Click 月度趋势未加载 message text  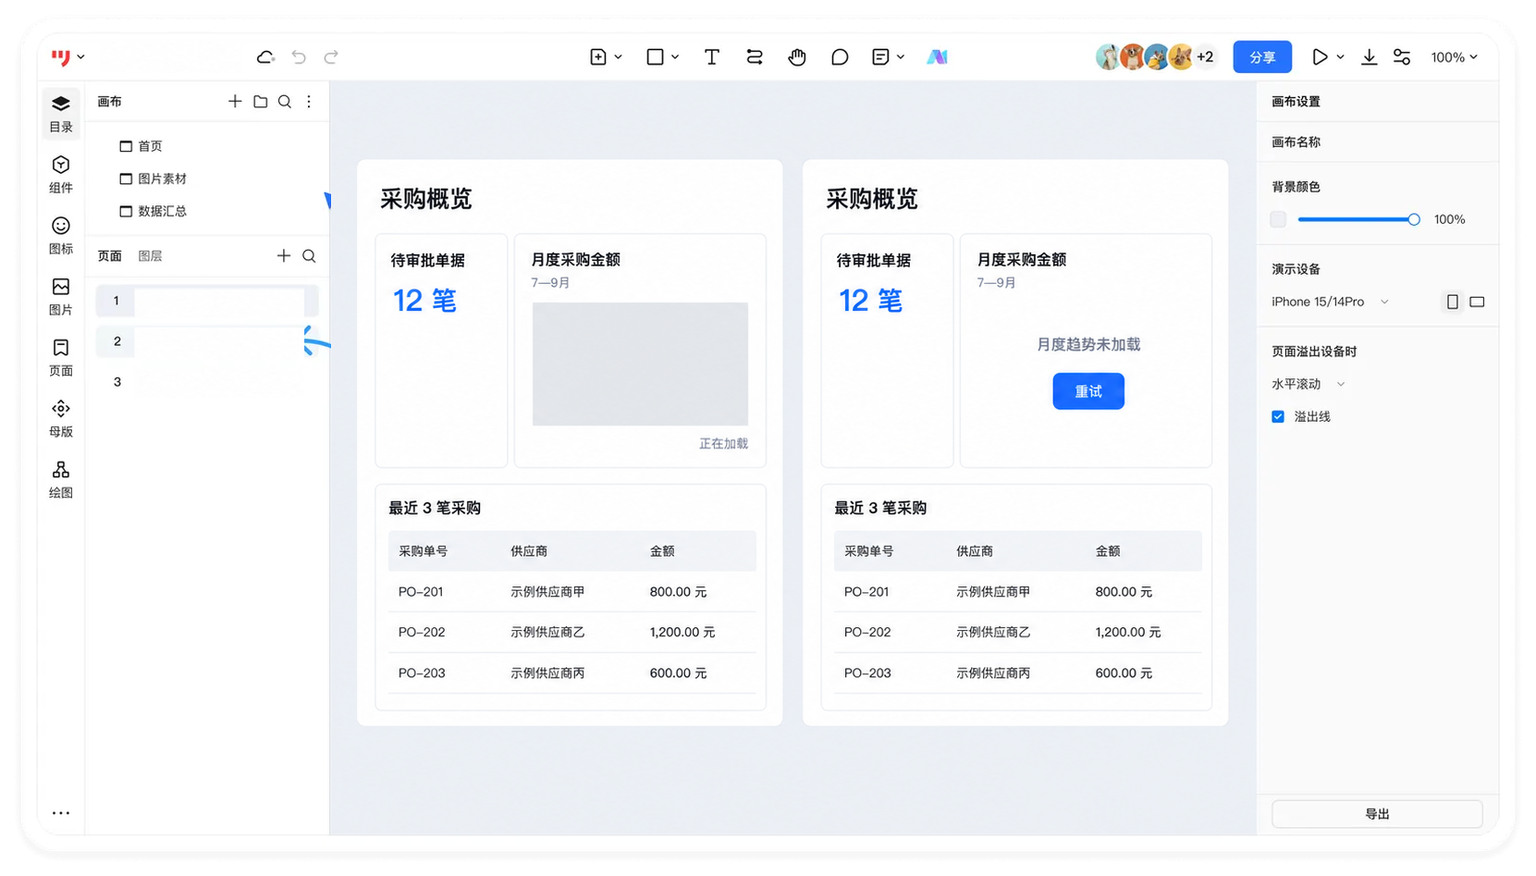1088,344
